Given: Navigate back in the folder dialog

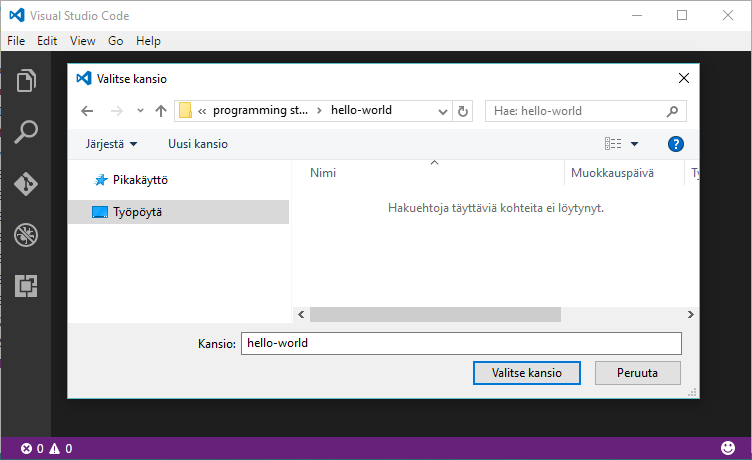Looking at the screenshot, I should click(87, 111).
